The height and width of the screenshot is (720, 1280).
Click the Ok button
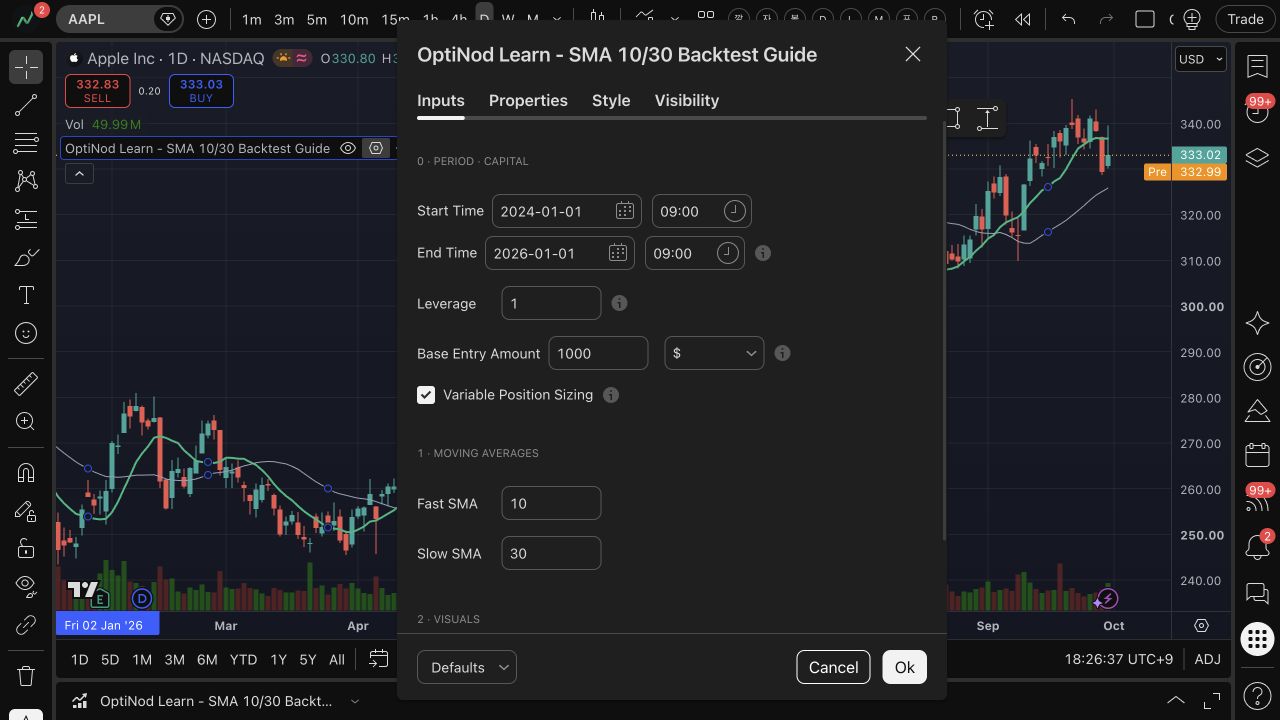click(905, 667)
